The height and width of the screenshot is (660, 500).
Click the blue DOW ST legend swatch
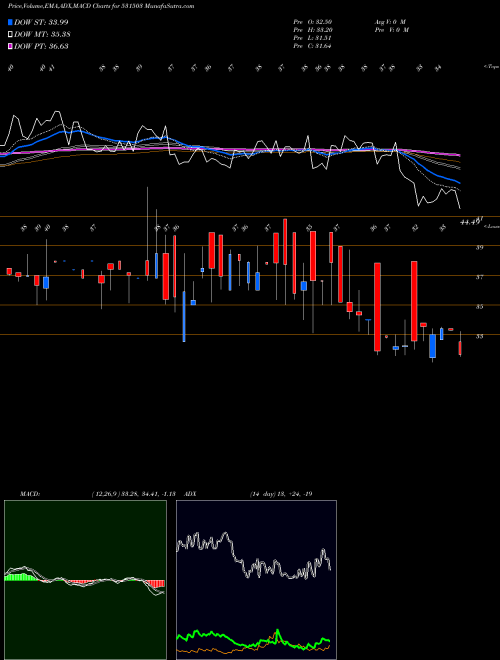point(10,22)
